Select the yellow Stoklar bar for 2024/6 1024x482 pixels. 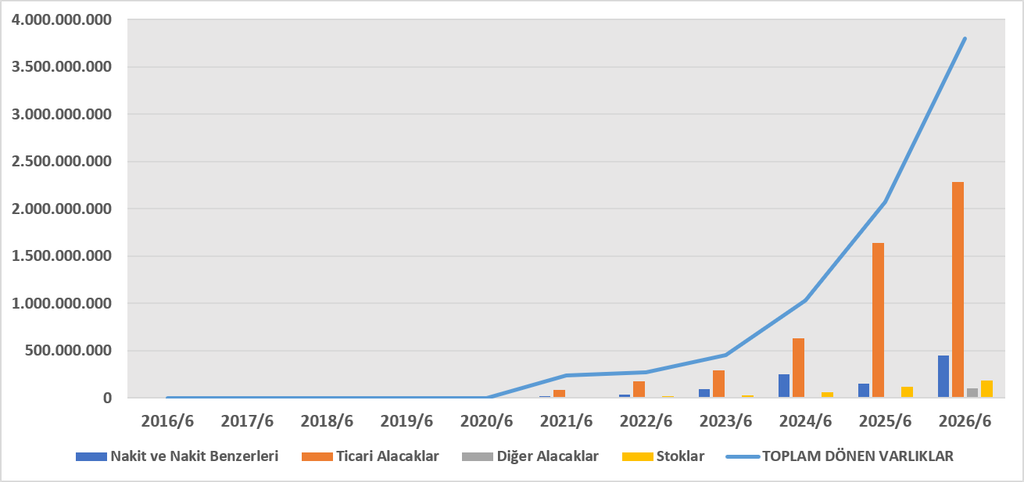click(827, 394)
